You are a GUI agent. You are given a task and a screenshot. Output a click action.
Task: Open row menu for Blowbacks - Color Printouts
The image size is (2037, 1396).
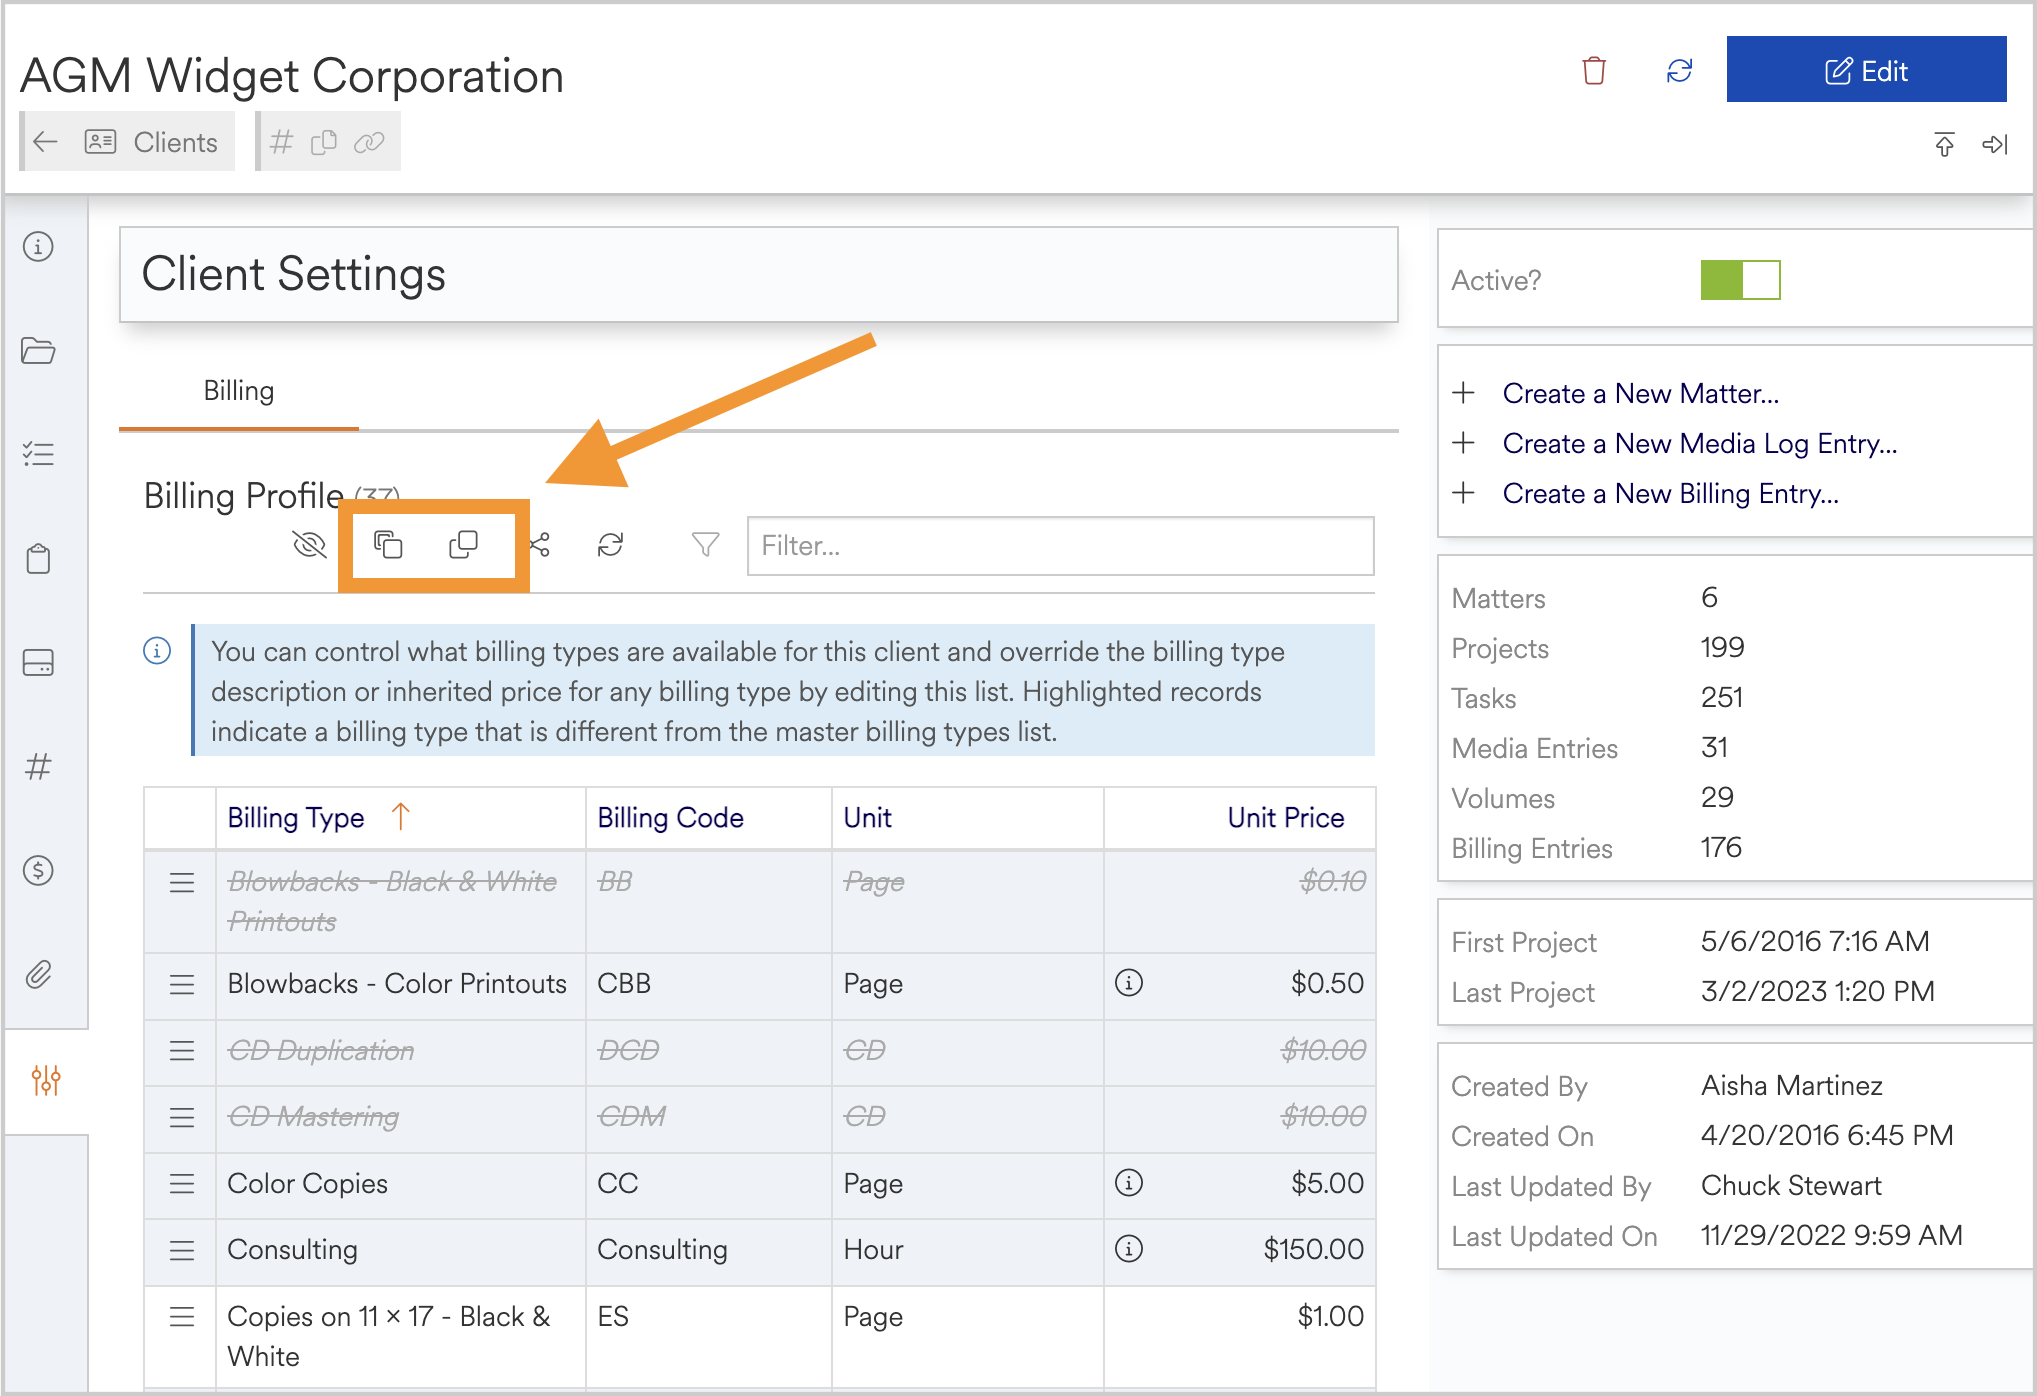181,985
